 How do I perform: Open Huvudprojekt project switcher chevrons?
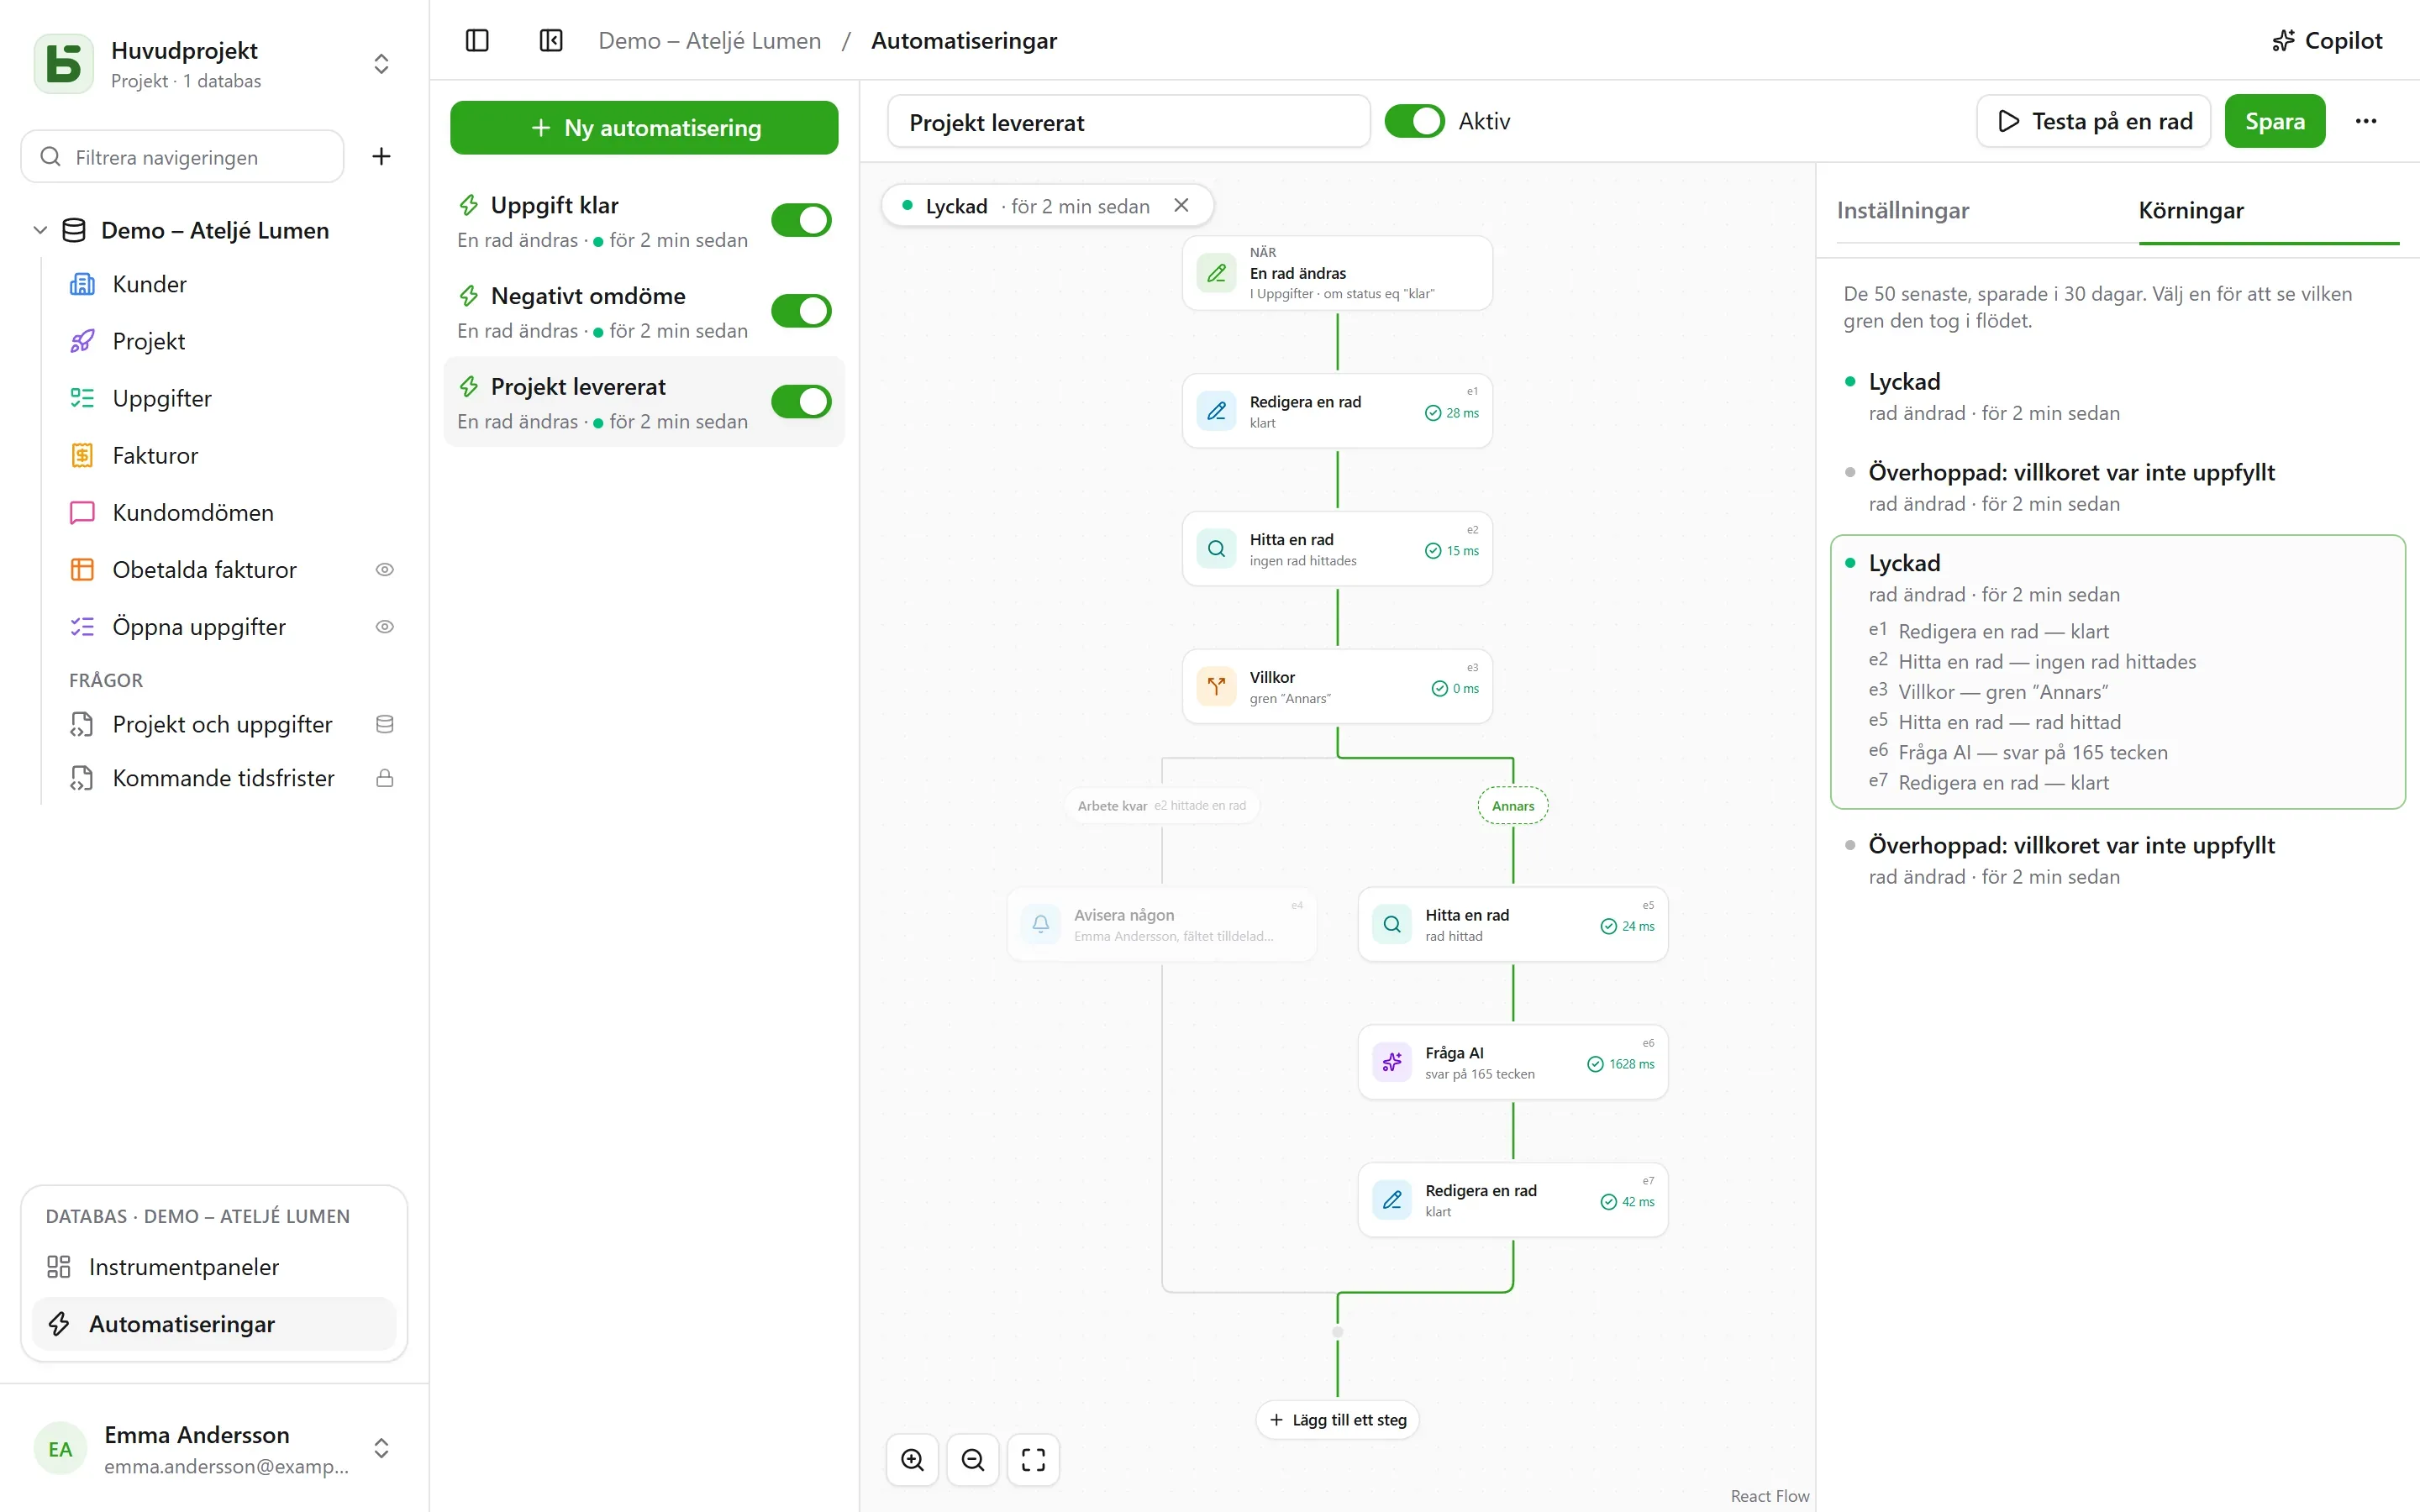click(381, 64)
